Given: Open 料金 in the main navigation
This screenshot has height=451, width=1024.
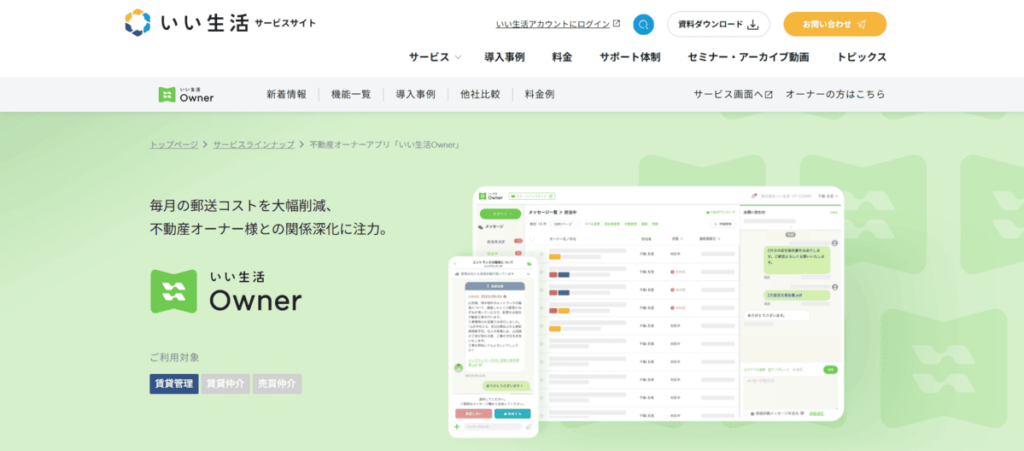Looking at the screenshot, I should (x=562, y=57).
